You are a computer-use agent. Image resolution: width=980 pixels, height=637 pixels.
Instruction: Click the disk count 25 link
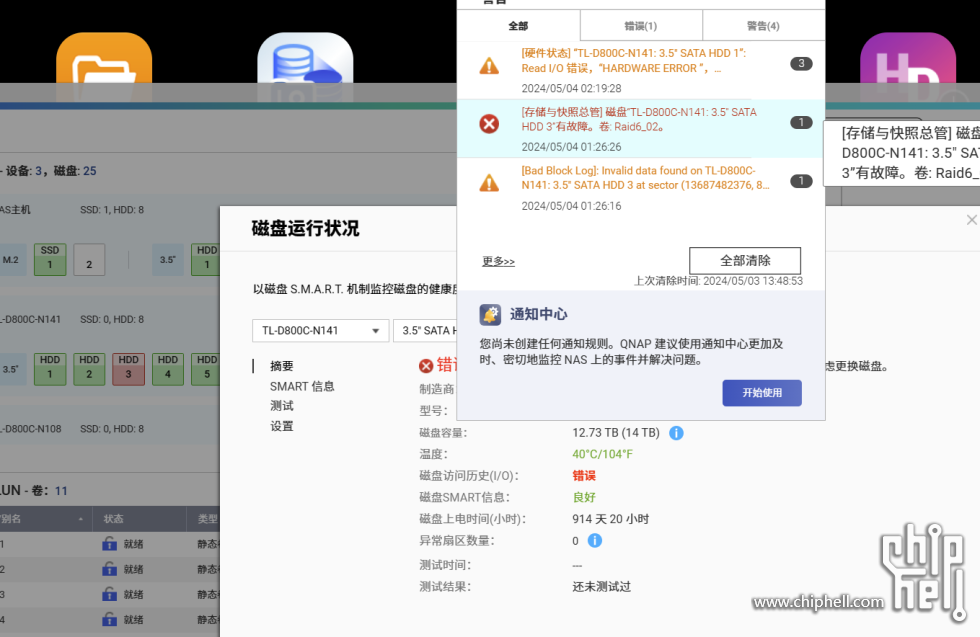coord(89,171)
